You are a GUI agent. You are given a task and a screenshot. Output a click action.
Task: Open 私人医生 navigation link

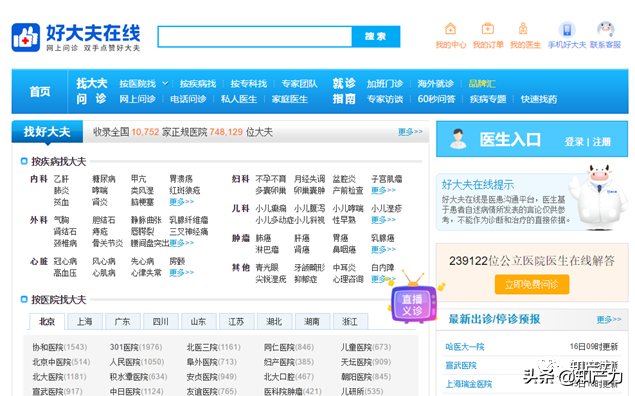pos(239,99)
